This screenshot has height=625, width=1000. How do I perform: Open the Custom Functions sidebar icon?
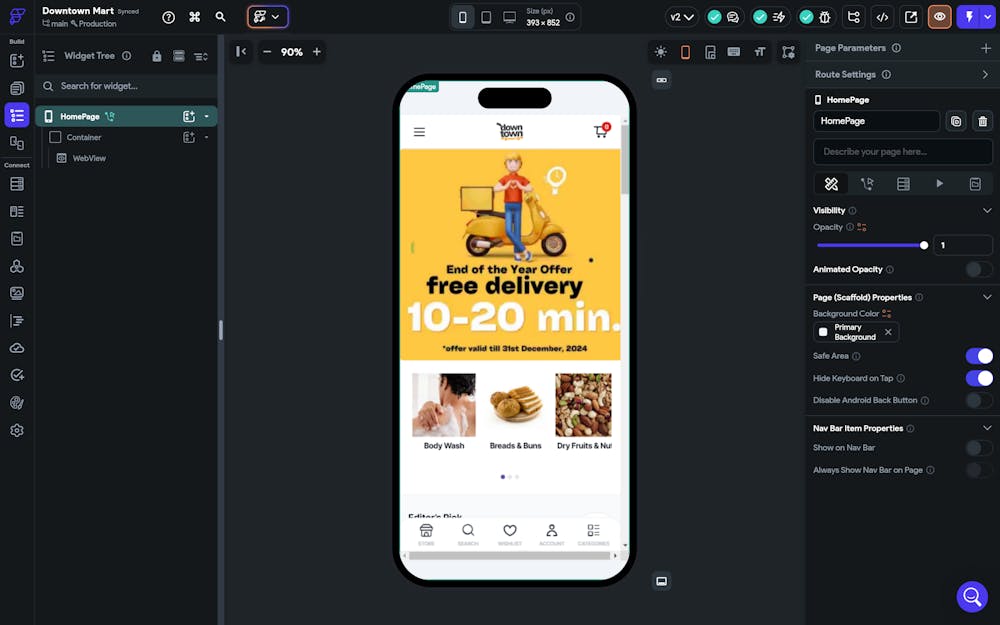[17, 321]
